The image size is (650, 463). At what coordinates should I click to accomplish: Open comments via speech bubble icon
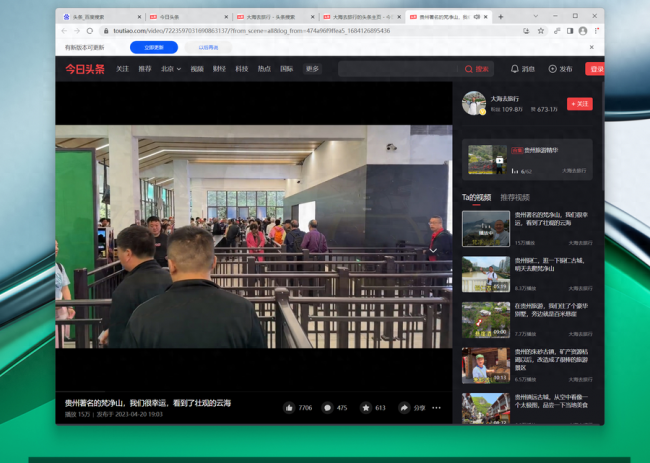327,408
